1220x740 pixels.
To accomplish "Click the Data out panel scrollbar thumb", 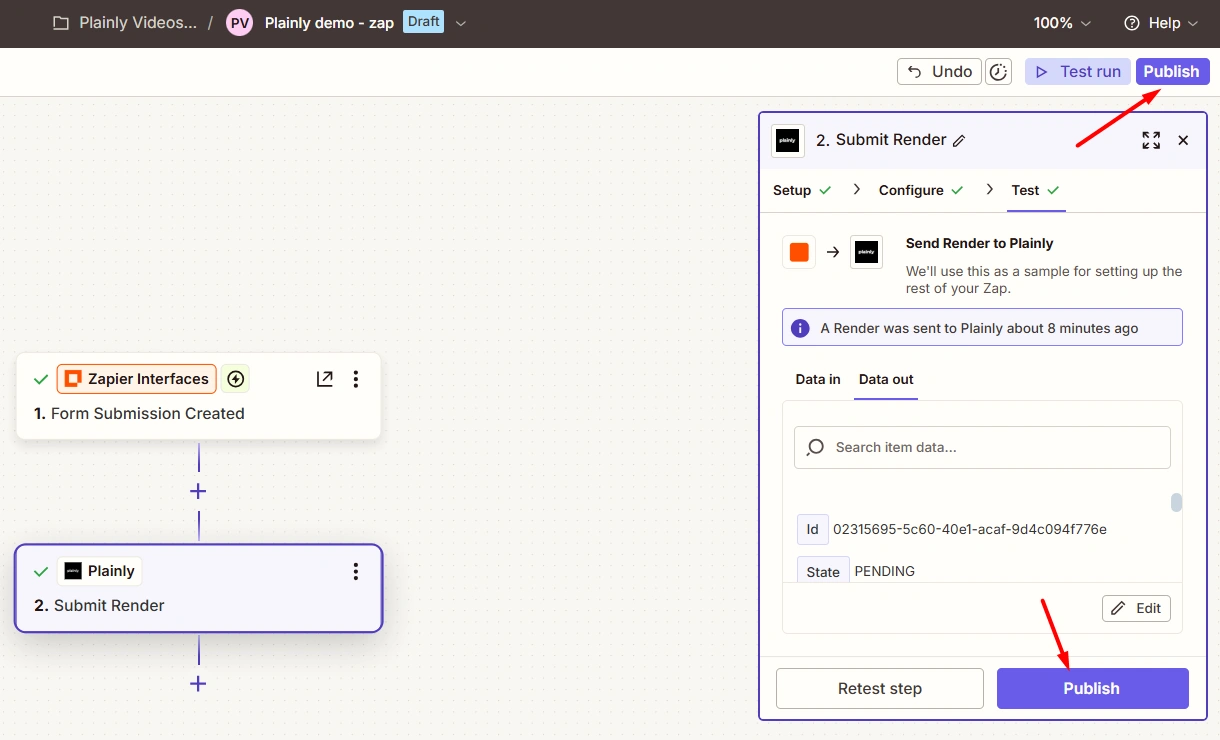I will [1176, 502].
